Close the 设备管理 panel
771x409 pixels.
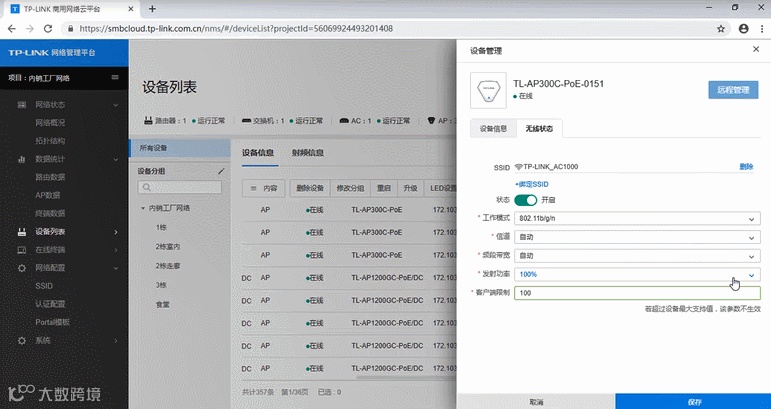click(x=756, y=49)
